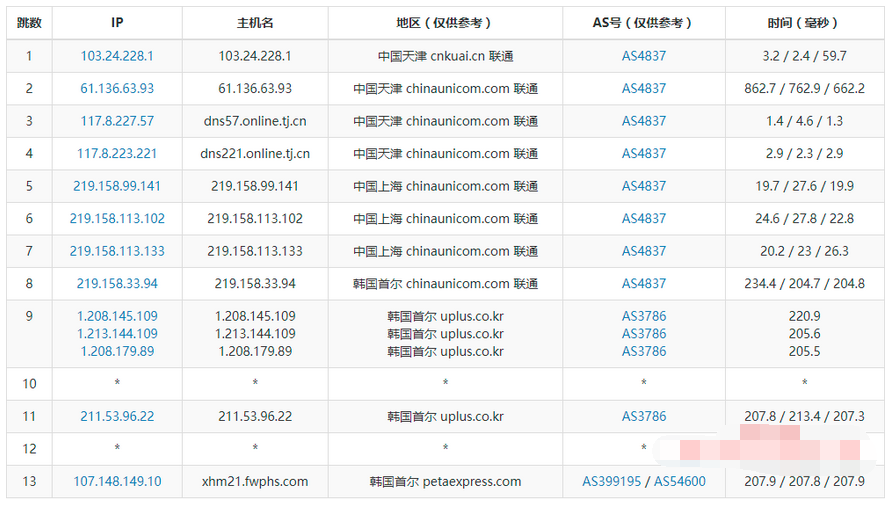Select time value 24.6 / 27.8 / 22.8
Screen dimensions: 894x507
point(804,218)
